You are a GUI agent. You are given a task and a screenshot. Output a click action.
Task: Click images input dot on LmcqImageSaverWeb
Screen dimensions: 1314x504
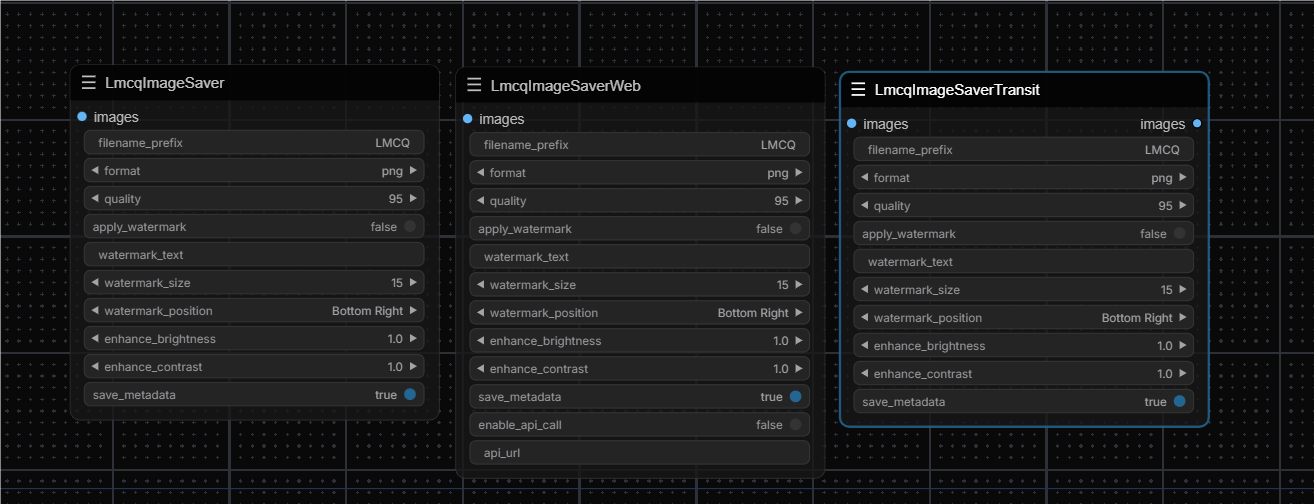point(467,119)
